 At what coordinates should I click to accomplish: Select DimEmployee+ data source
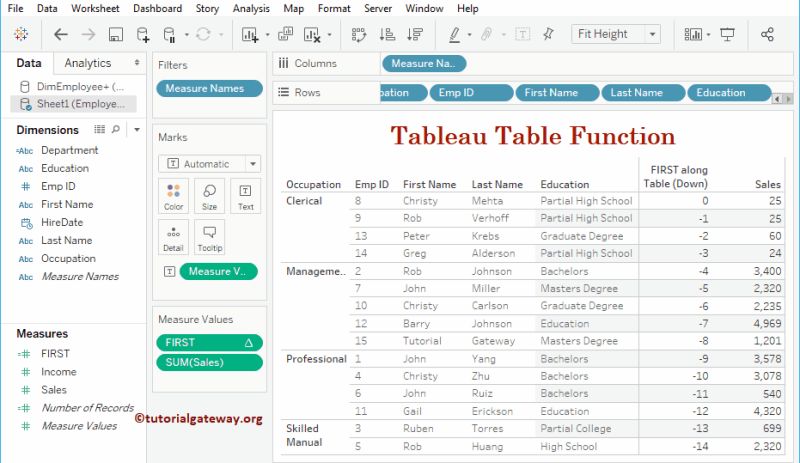[73, 86]
